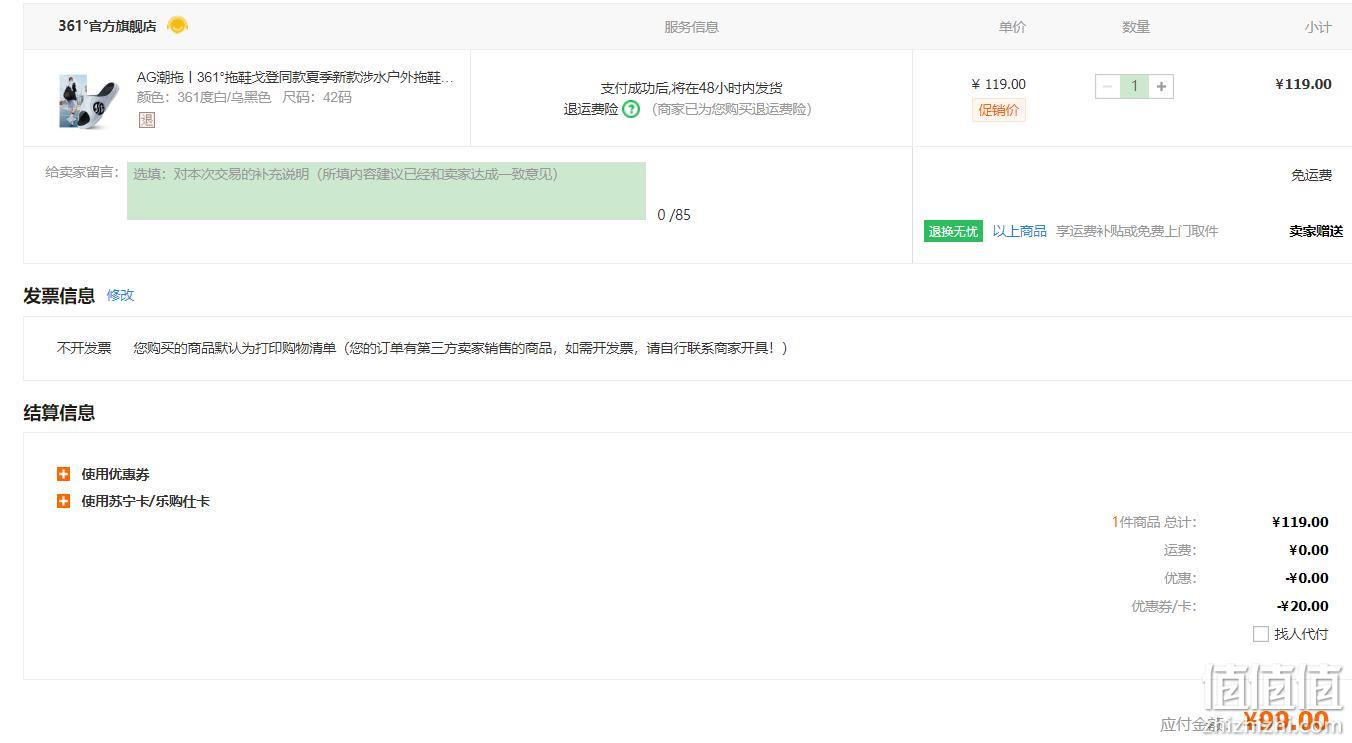Click 修改 to edit invoice info
Screen dimensions: 1352x743
tap(120, 295)
